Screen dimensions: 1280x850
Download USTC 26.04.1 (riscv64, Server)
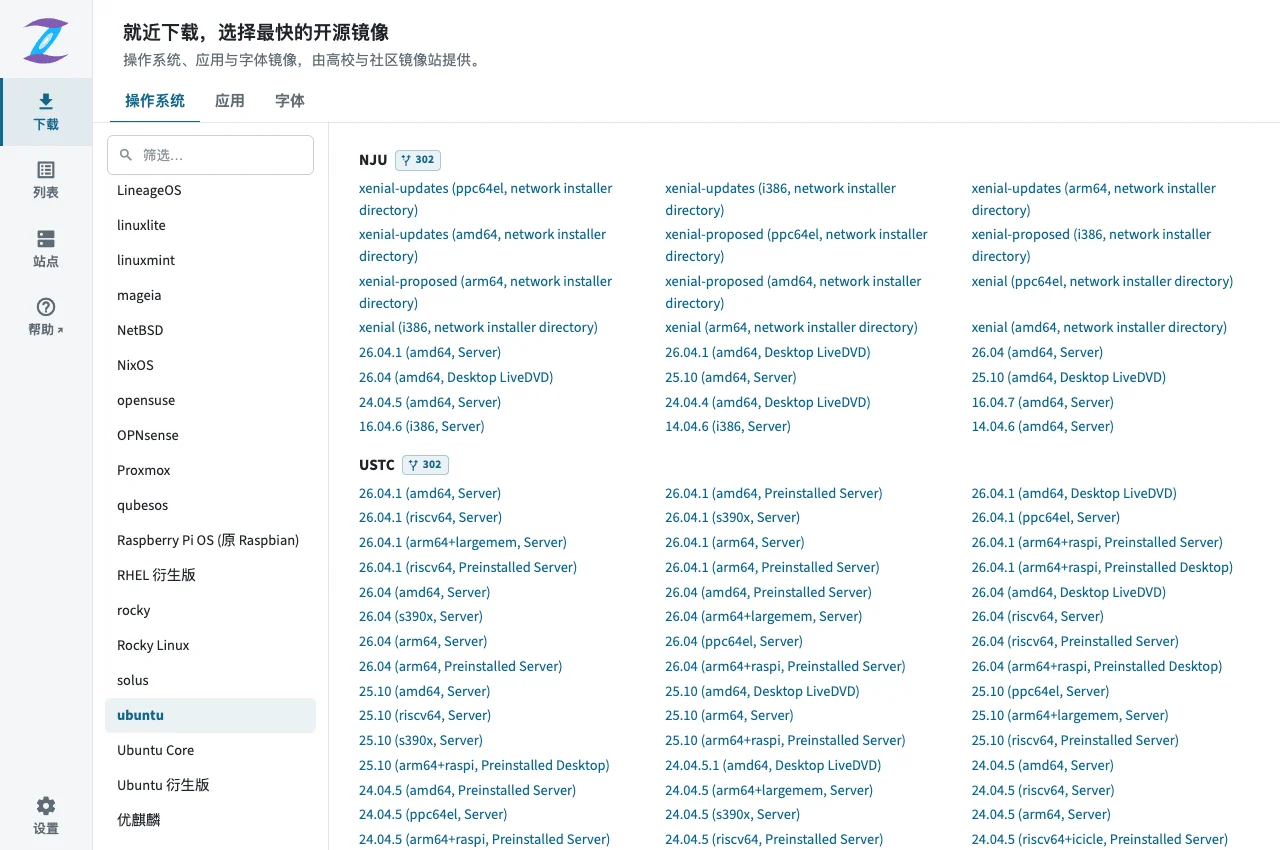430,518
